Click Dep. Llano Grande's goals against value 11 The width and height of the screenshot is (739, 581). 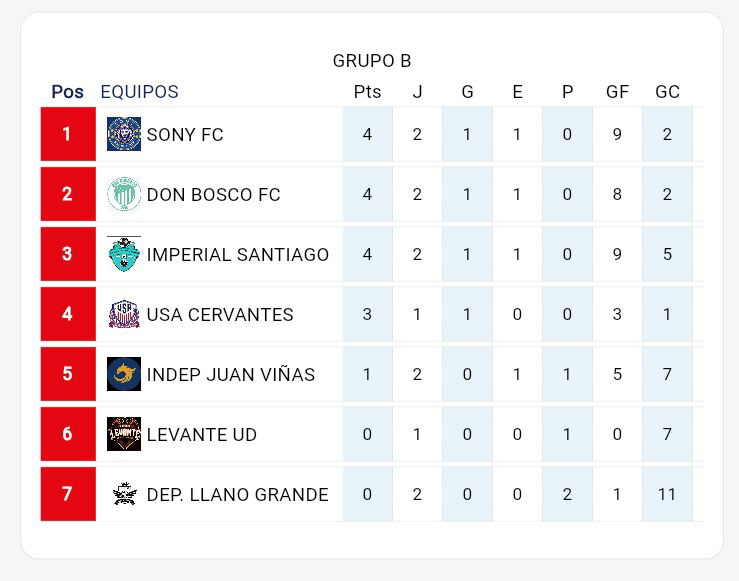click(667, 494)
